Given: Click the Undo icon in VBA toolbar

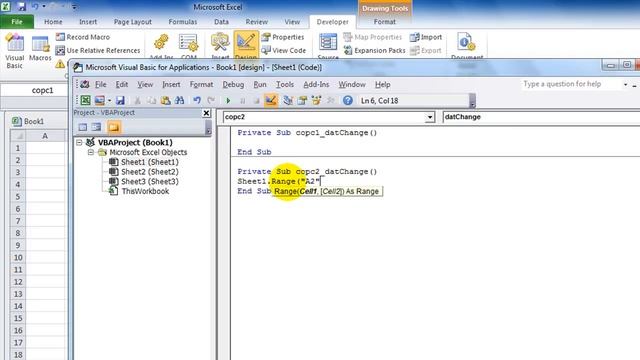Looking at the screenshot, I should [197, 100].
